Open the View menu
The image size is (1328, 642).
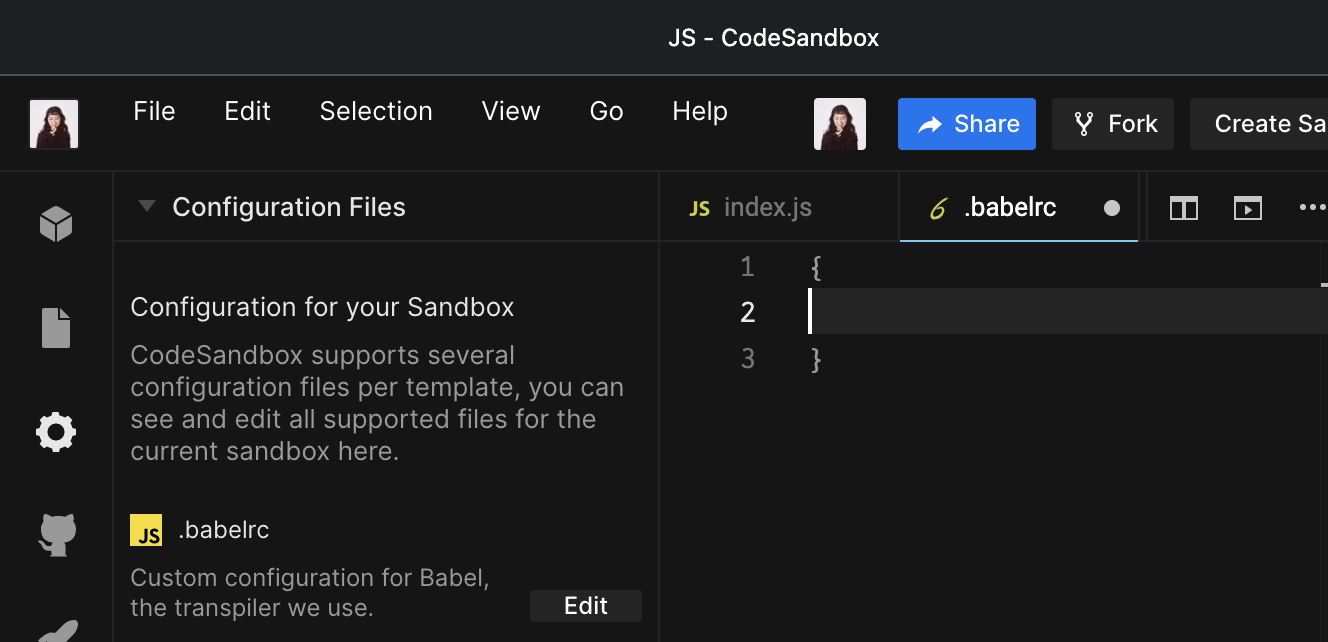tap(511, 111)
